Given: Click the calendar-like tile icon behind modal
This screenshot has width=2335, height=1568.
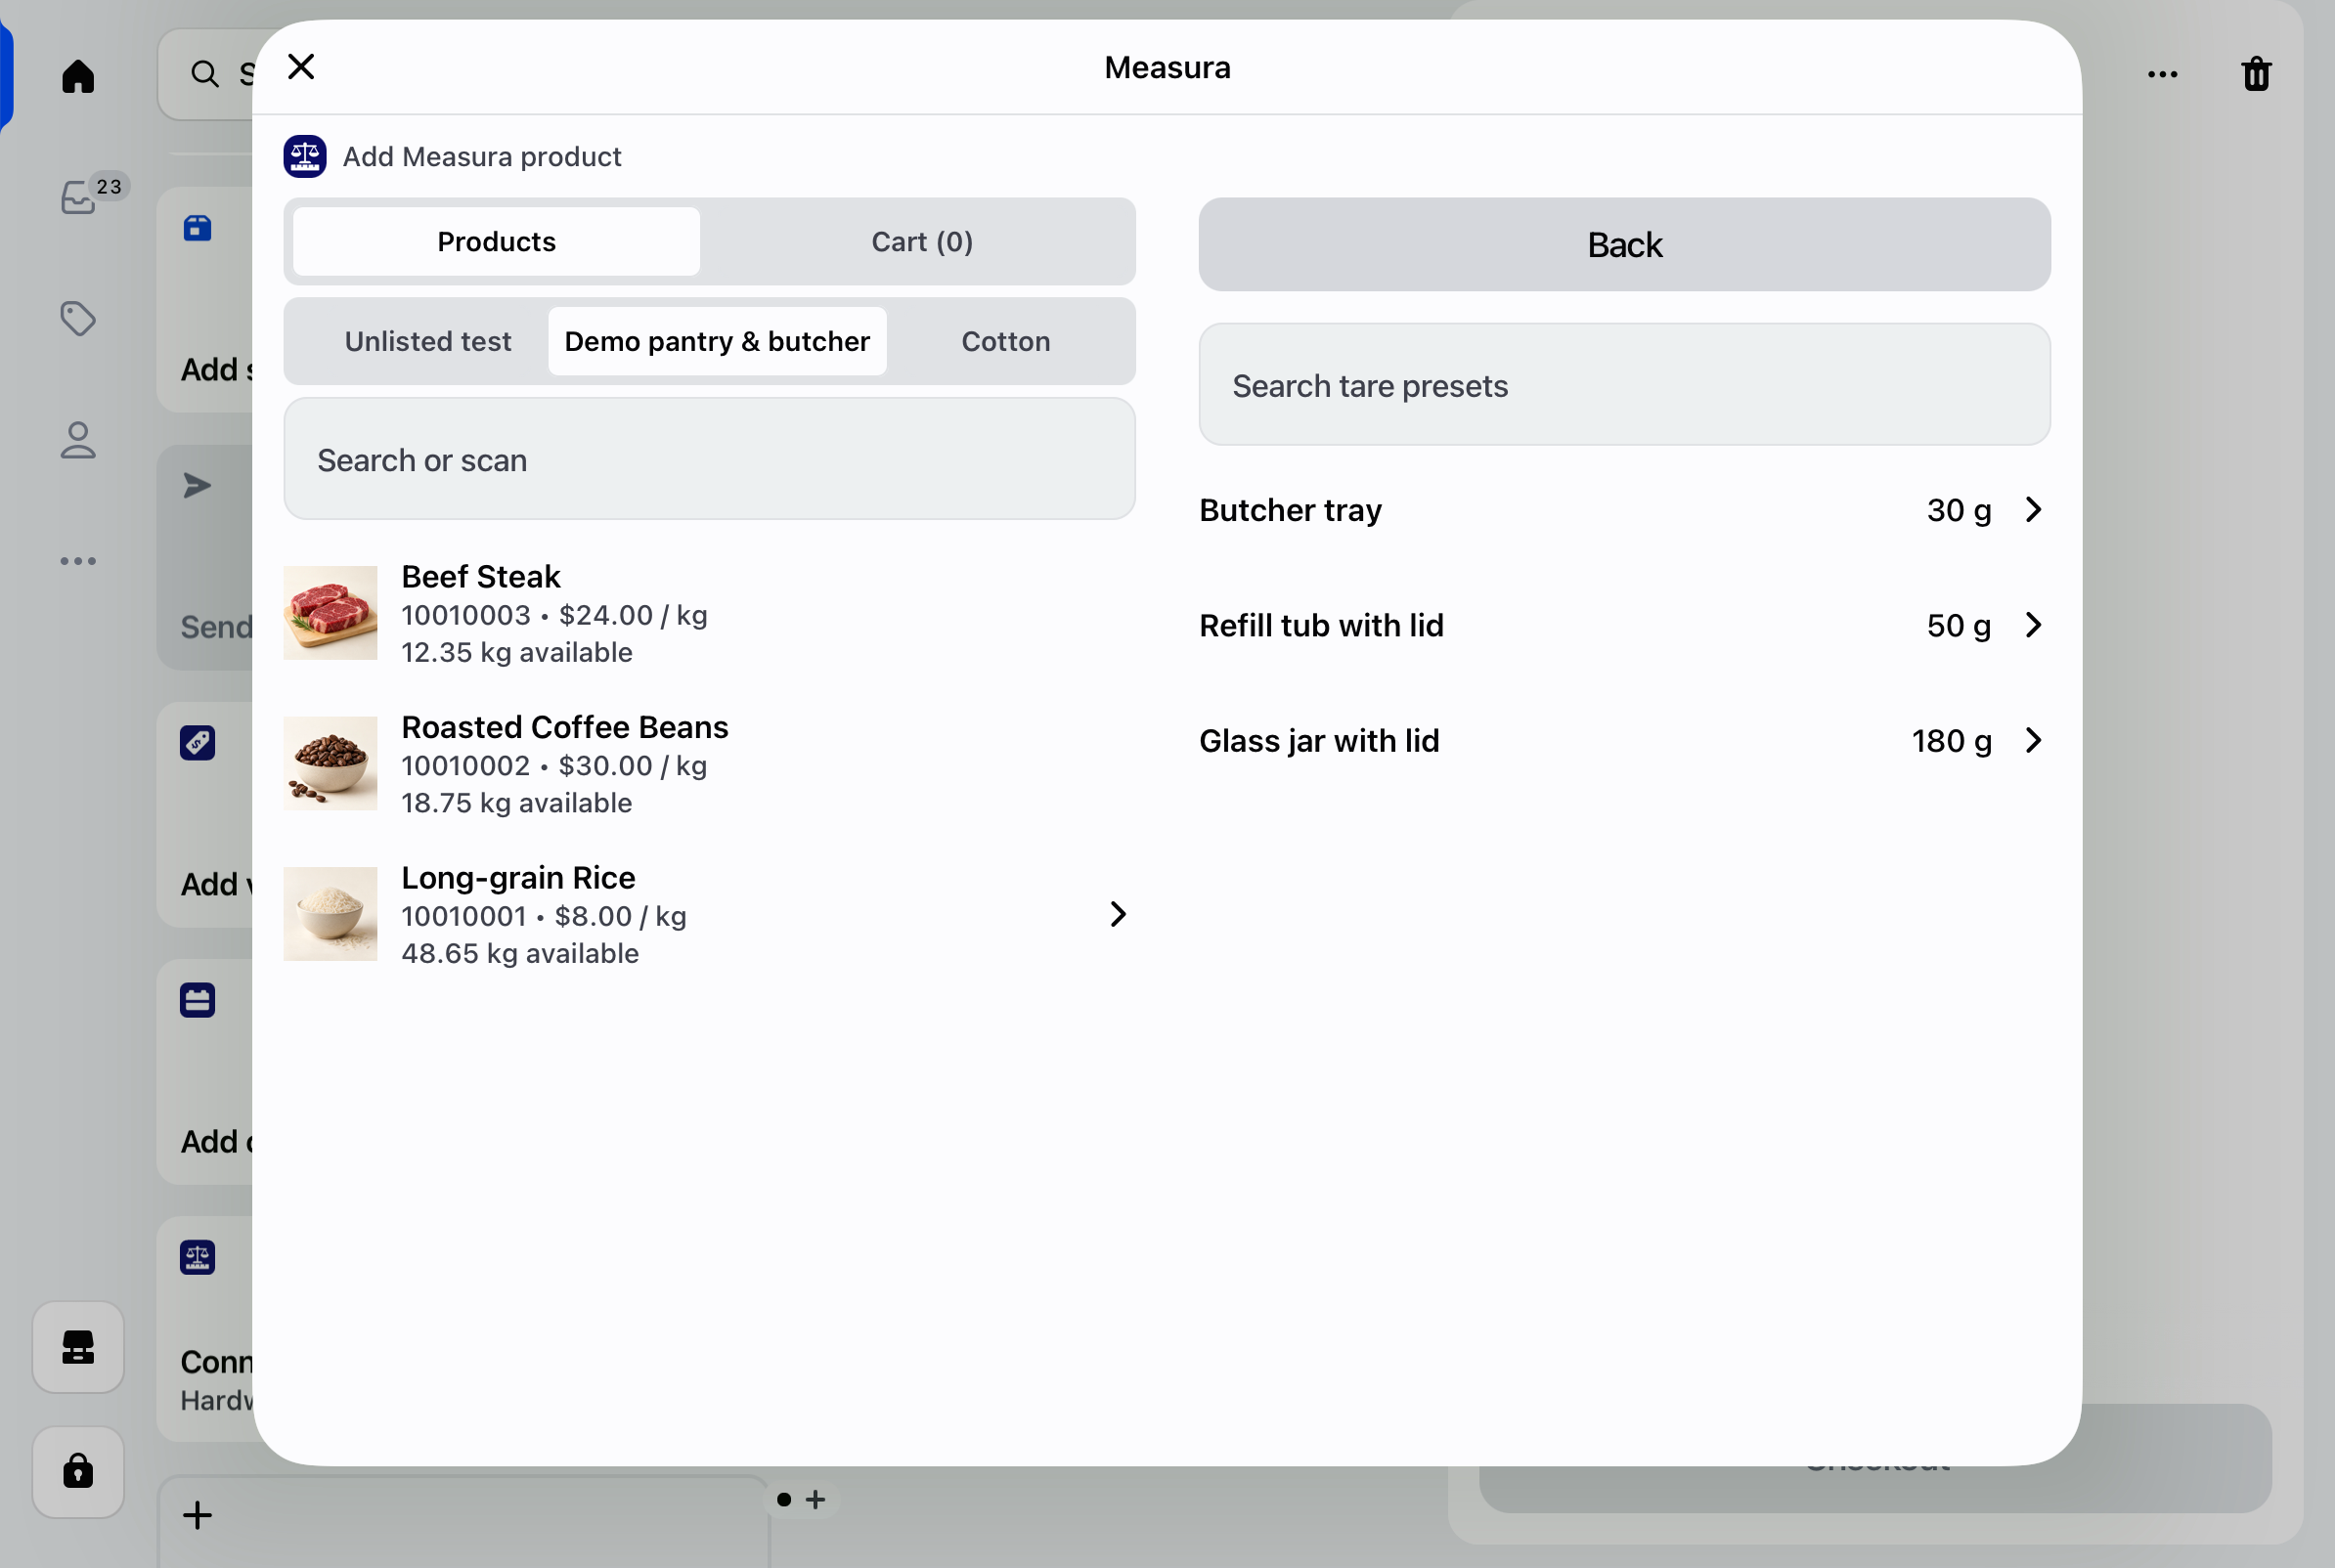Looking at the screenshot, I should tap(198, 1000).
